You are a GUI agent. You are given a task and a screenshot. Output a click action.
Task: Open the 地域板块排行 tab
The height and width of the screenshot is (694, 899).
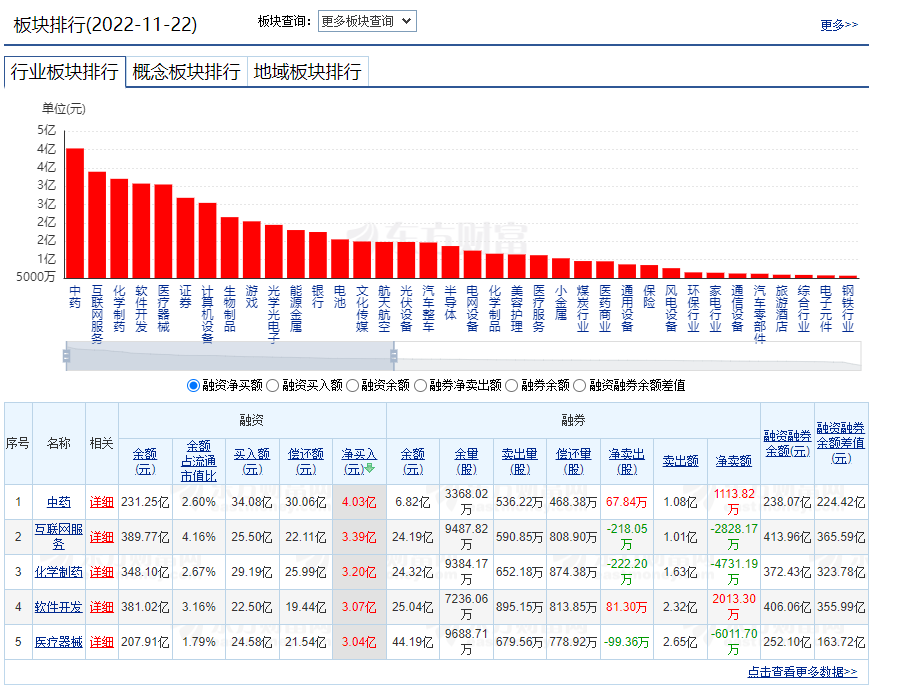click(307, 72)
